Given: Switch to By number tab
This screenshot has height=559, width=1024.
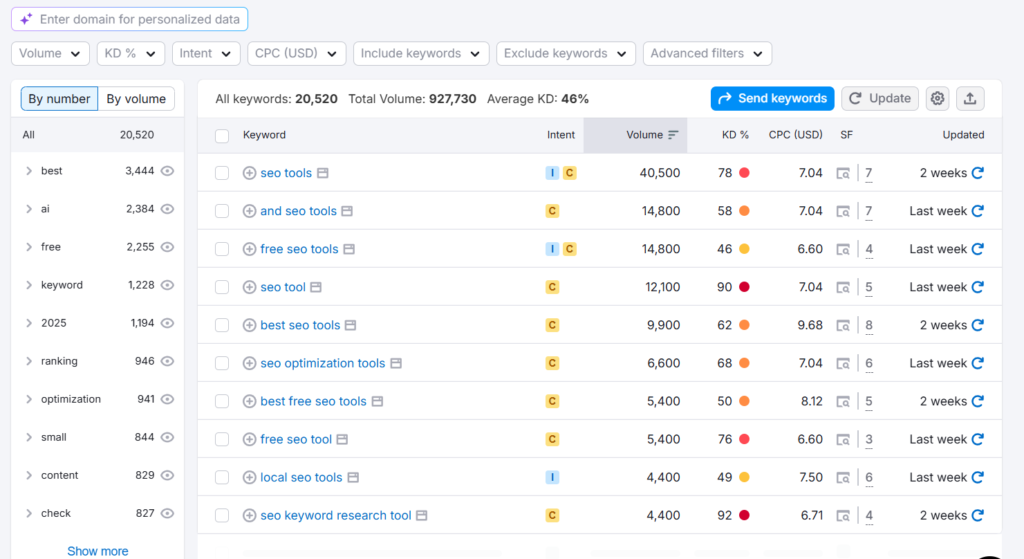Looking at the screenshot, I should pyautogui.click(x=59, y=99).
